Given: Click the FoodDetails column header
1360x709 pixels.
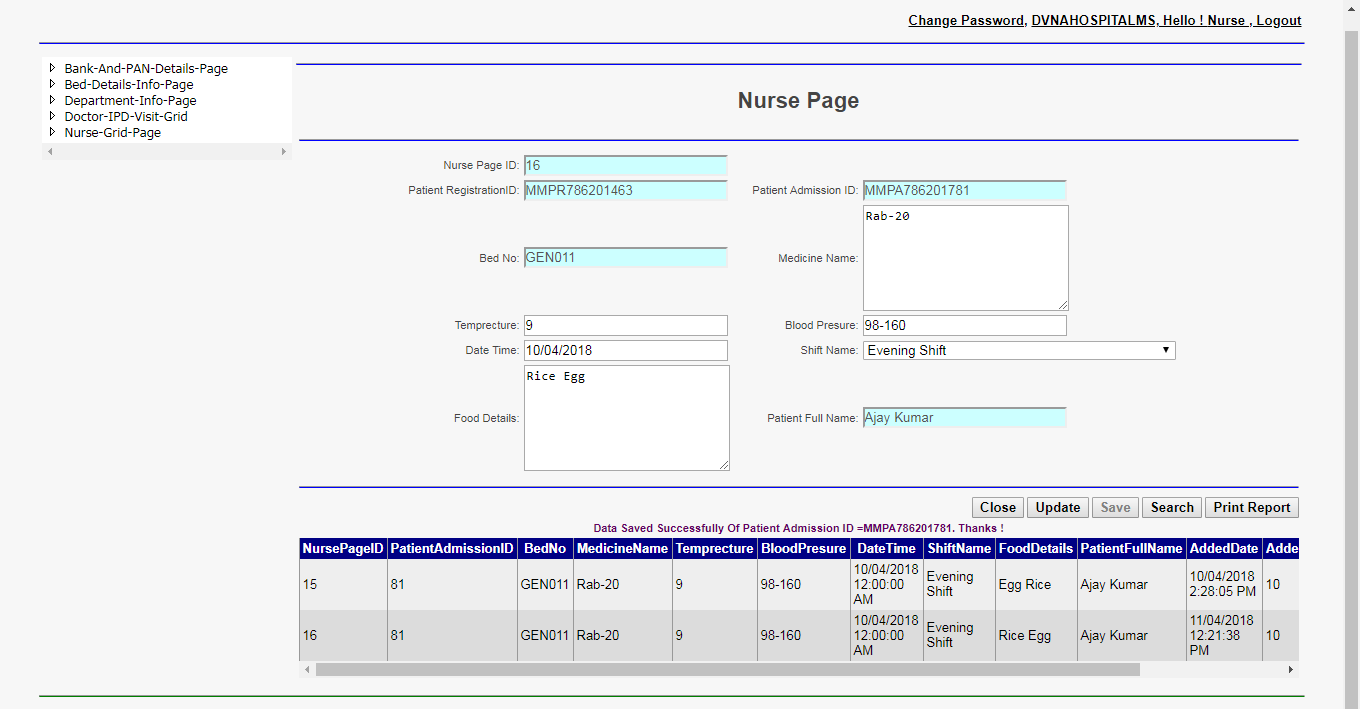Looking at the screenshot, I should pos(1036,549).
